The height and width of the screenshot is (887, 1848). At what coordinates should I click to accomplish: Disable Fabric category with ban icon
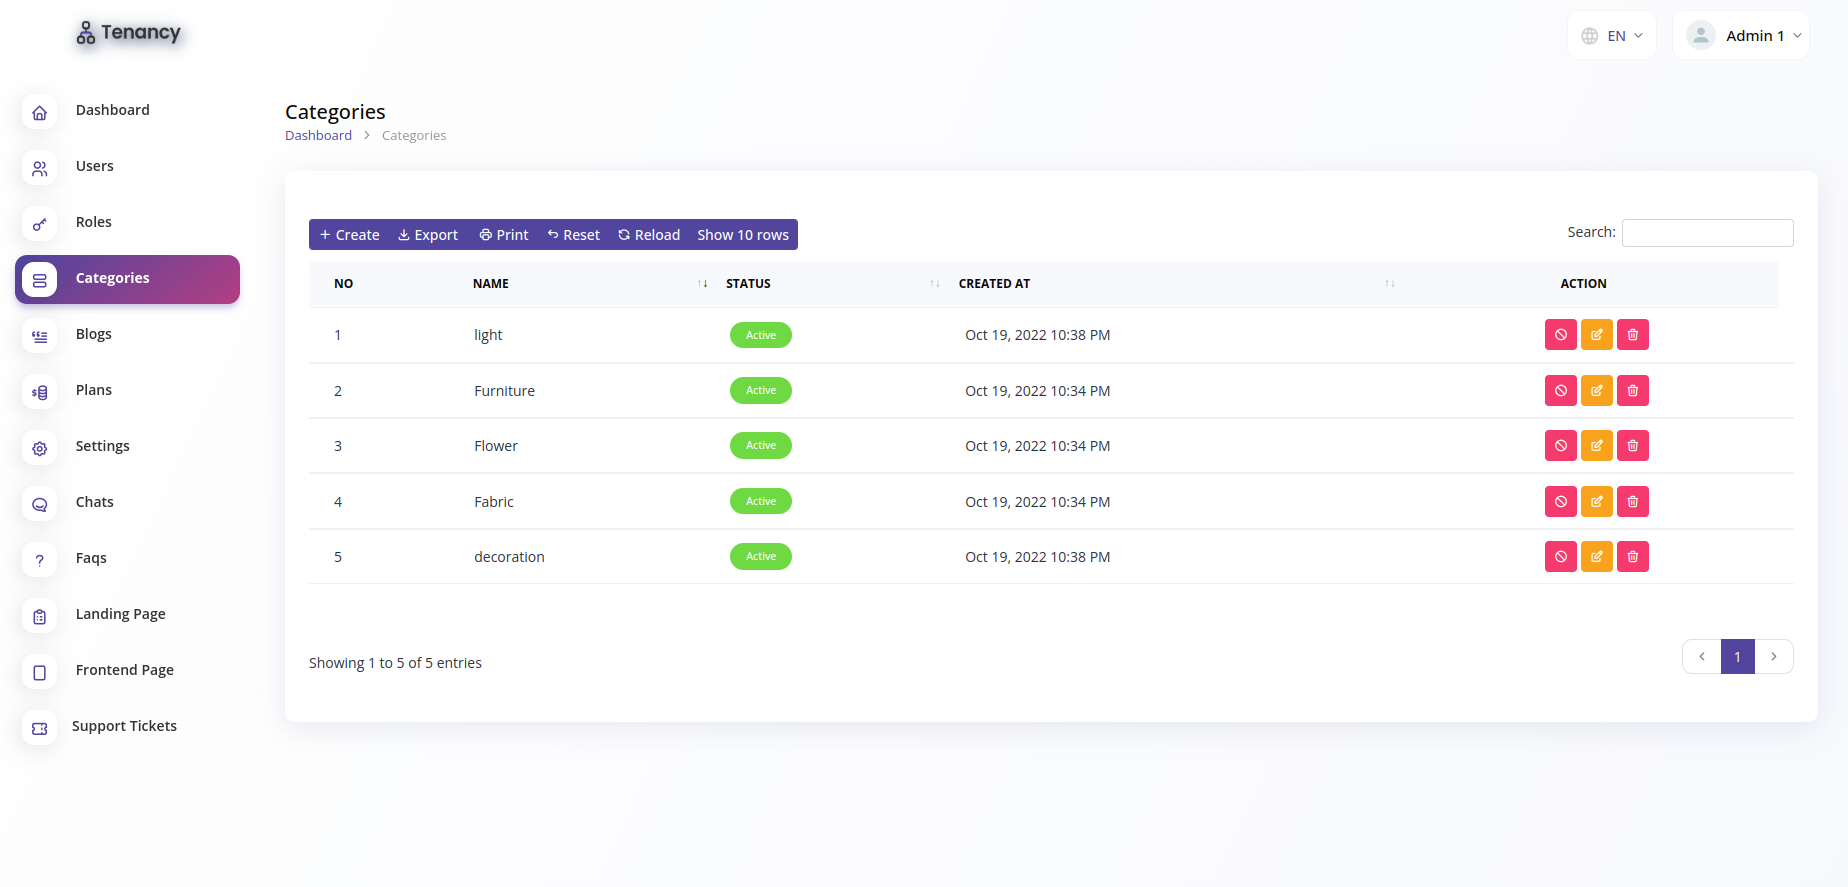[1560, 502]
